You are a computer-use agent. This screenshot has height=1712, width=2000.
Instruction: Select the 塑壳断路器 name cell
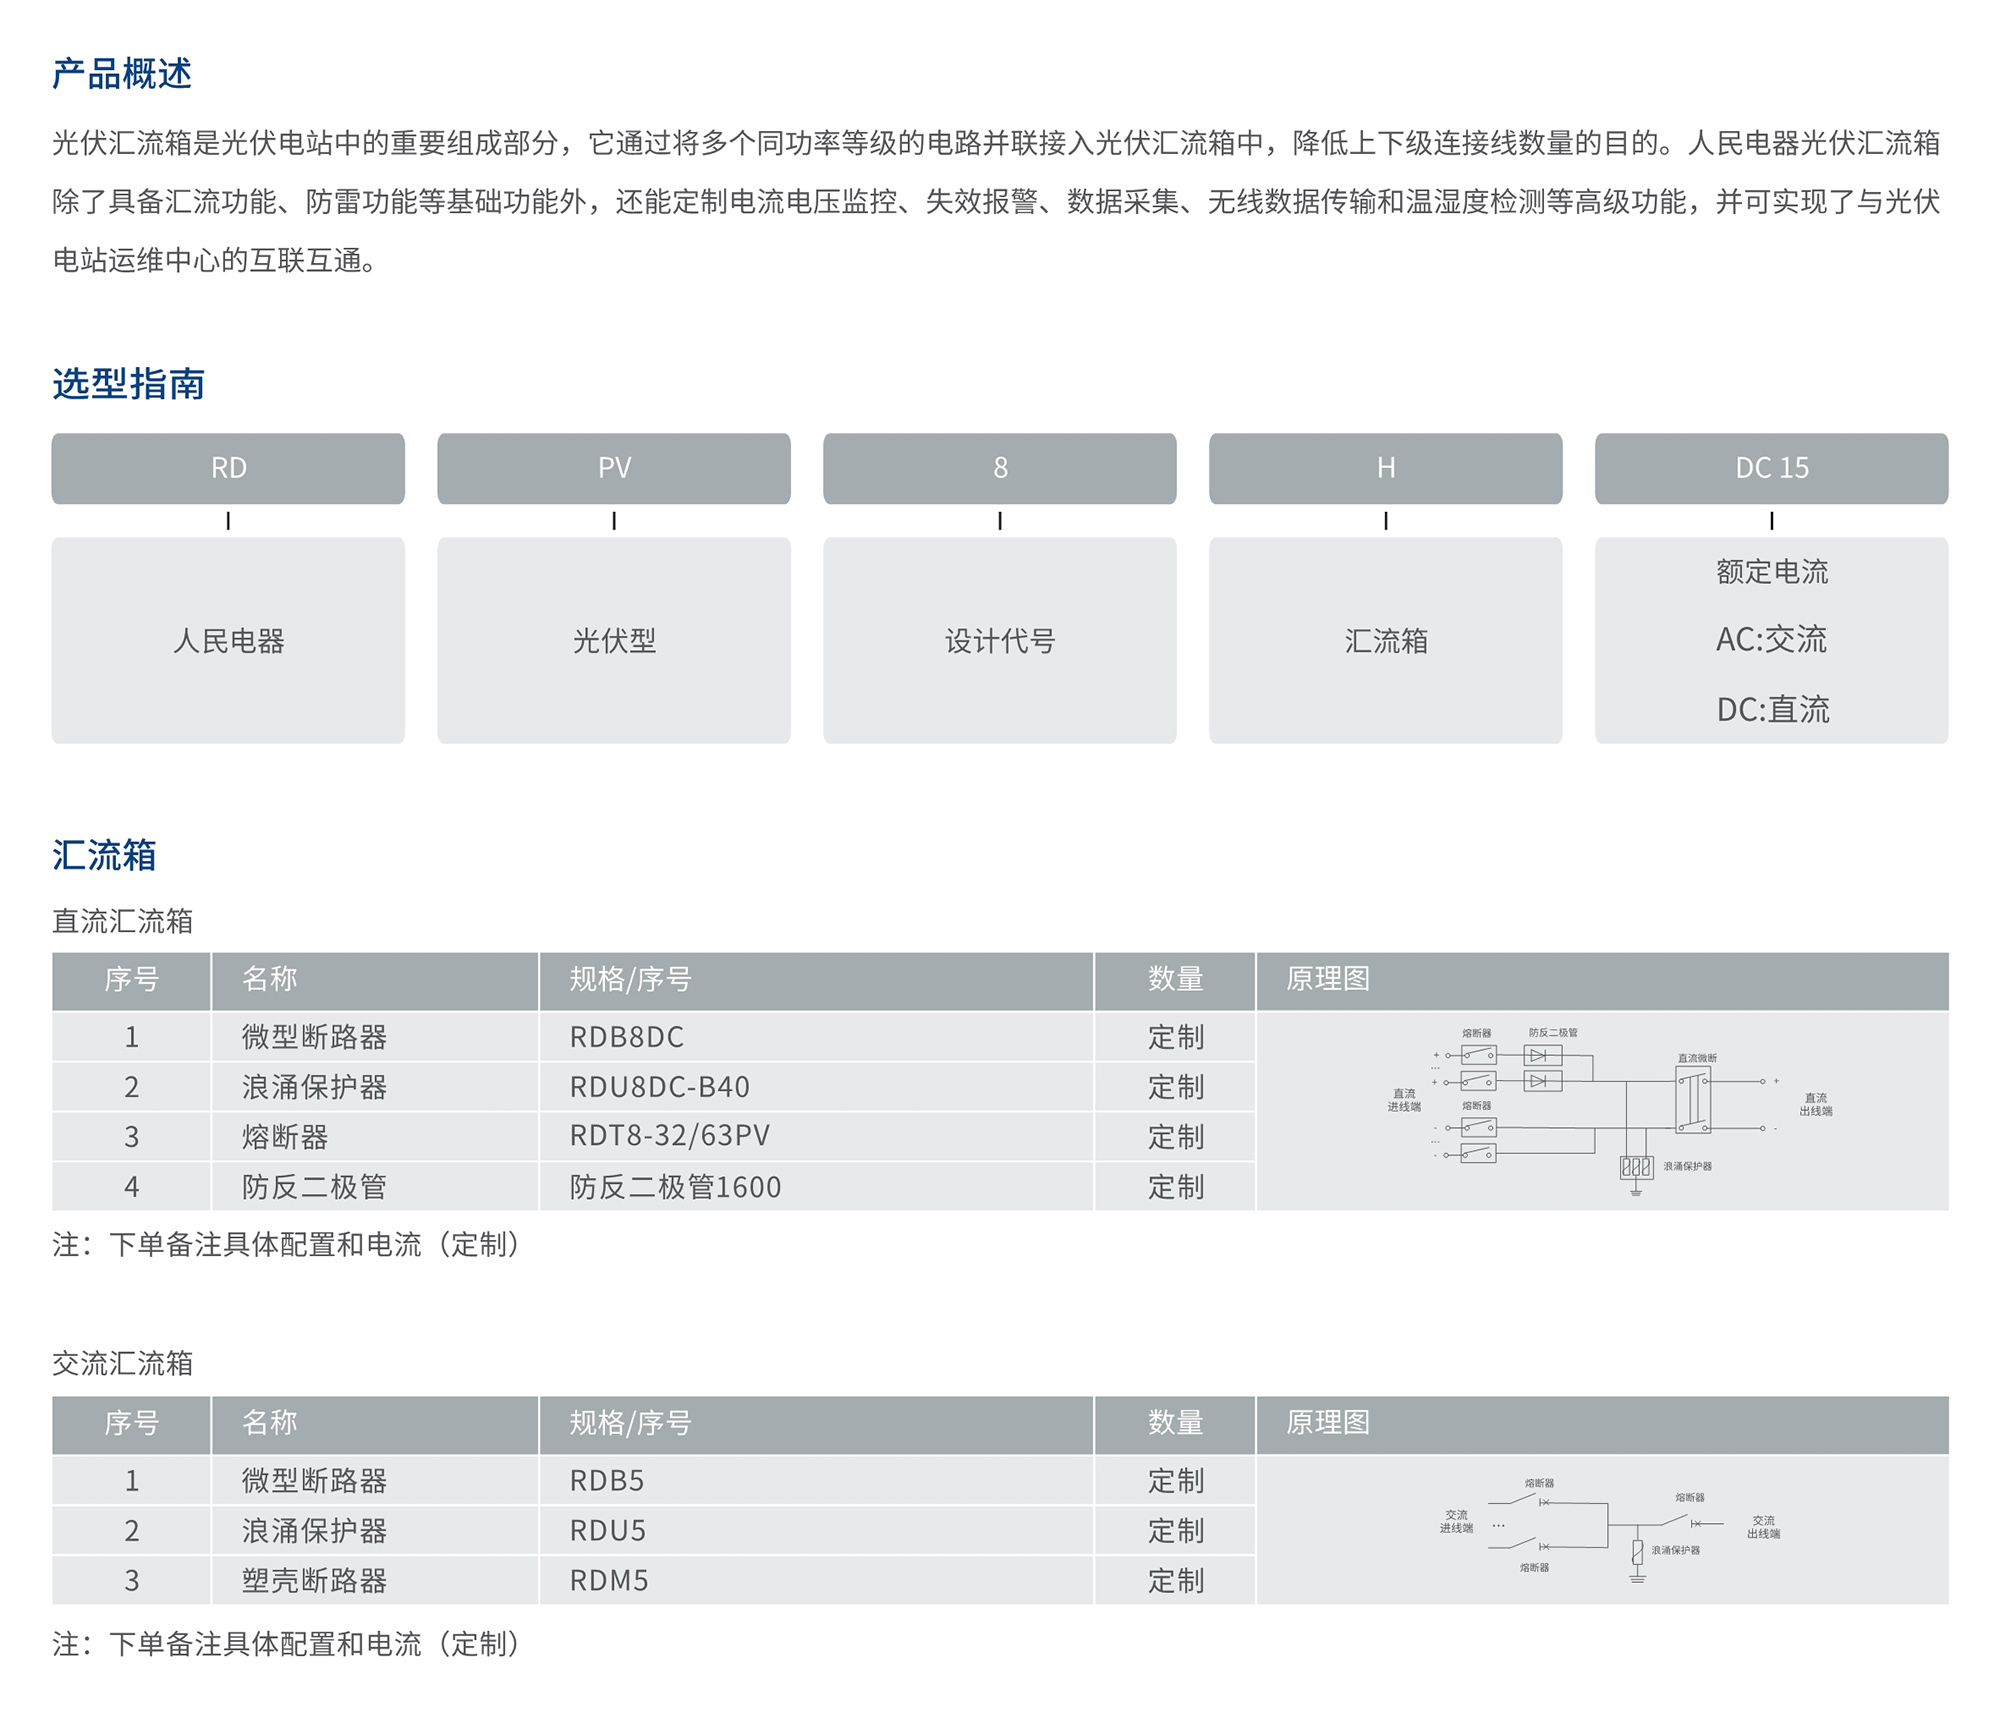click(375, 1581)
